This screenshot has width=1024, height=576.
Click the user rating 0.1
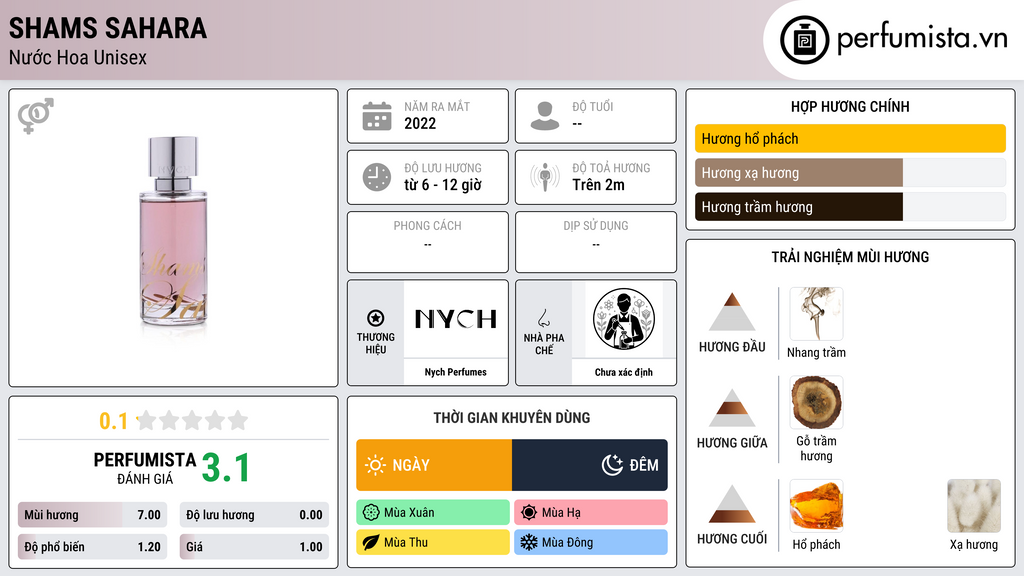tap(113, 421)
